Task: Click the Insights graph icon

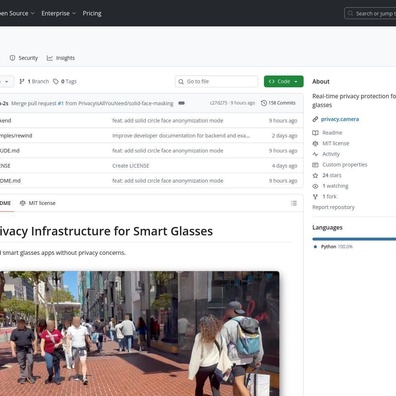Action: pyautogui.click(x=50, y=58)
